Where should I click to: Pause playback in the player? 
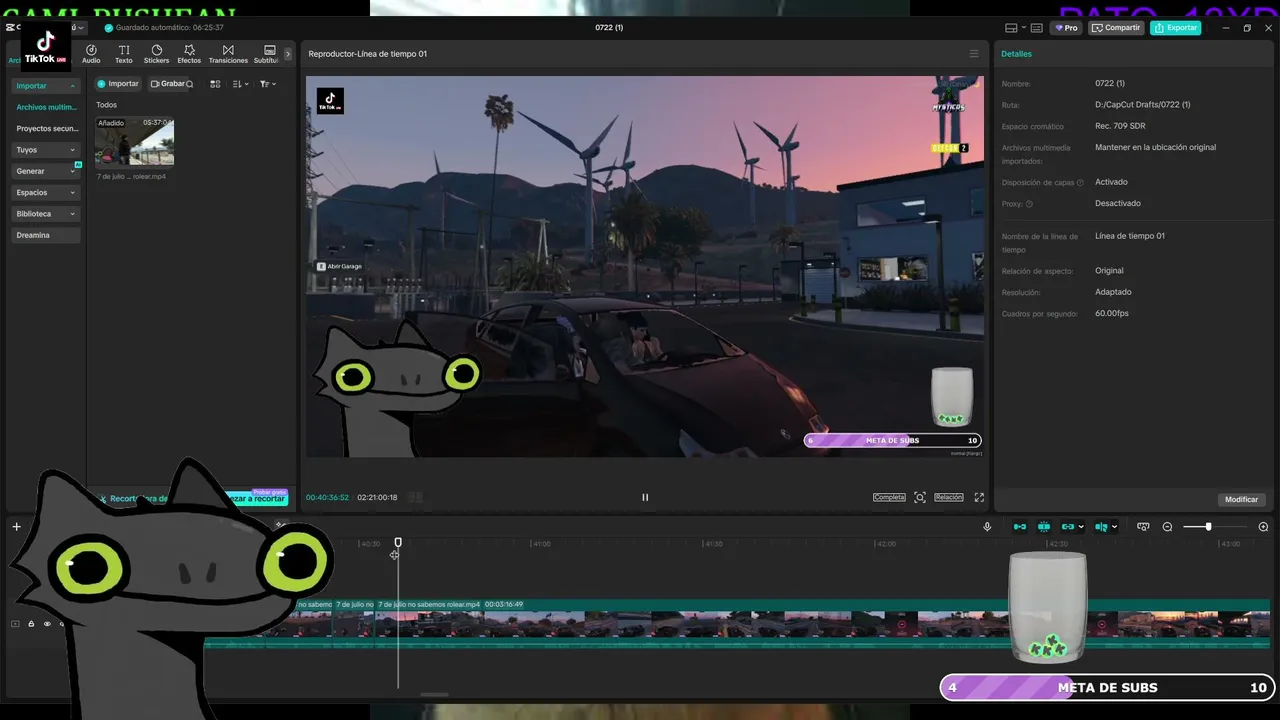pos(645,497)
